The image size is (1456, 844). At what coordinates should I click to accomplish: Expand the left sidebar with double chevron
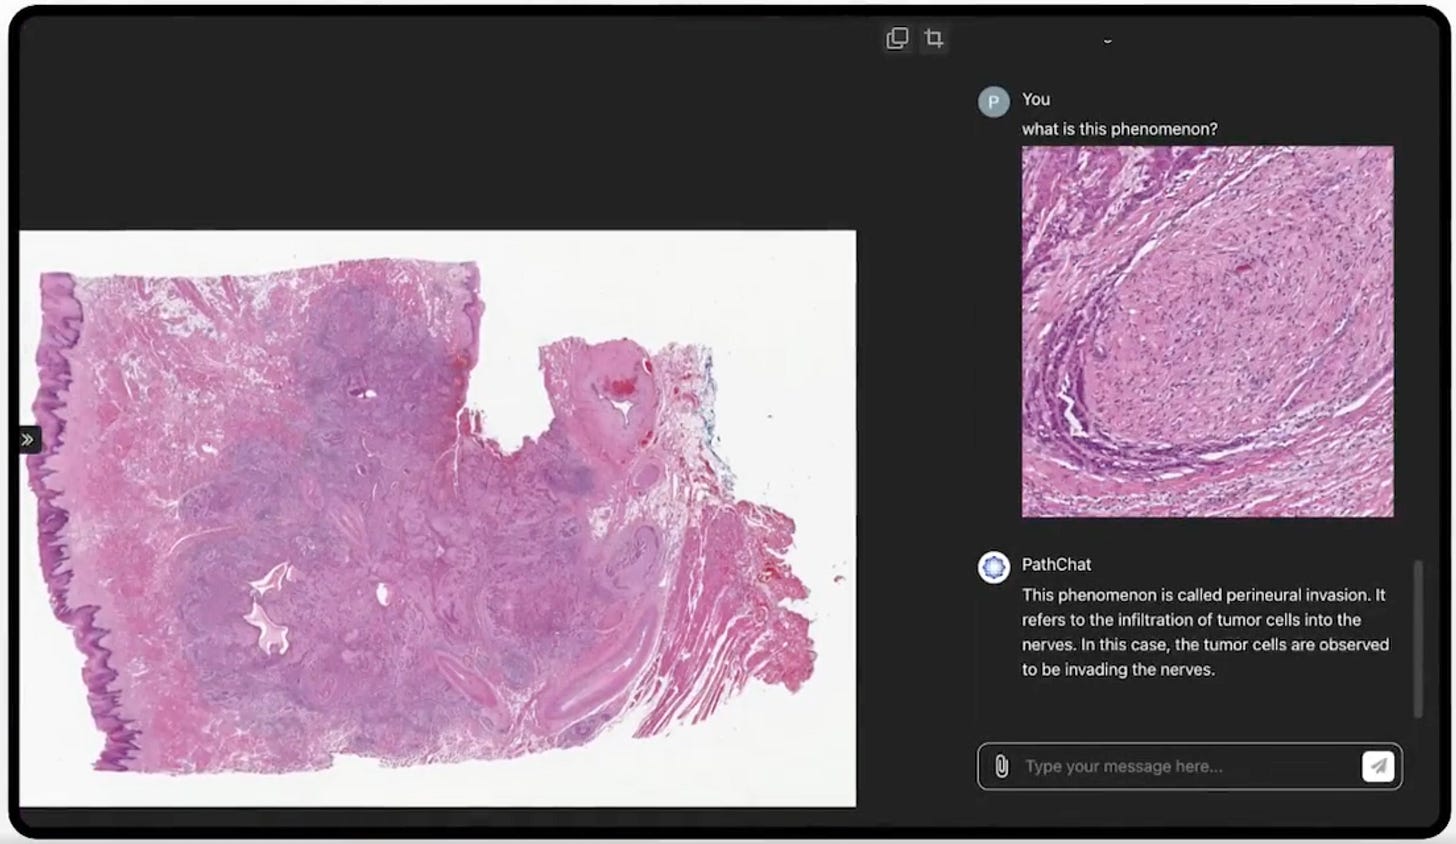click(27, 440)
